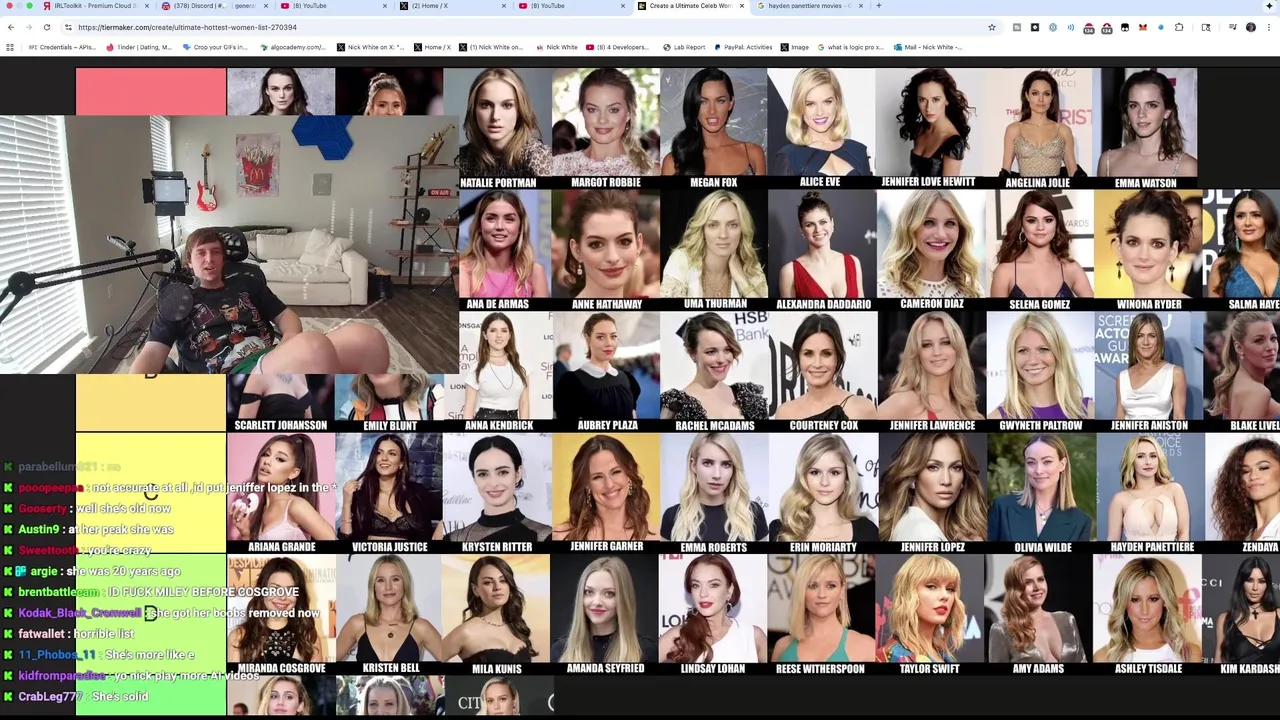Open the algocademy.com bookmark
The width and height of the screenshot is (1280, 720).
tap(292, 47)
